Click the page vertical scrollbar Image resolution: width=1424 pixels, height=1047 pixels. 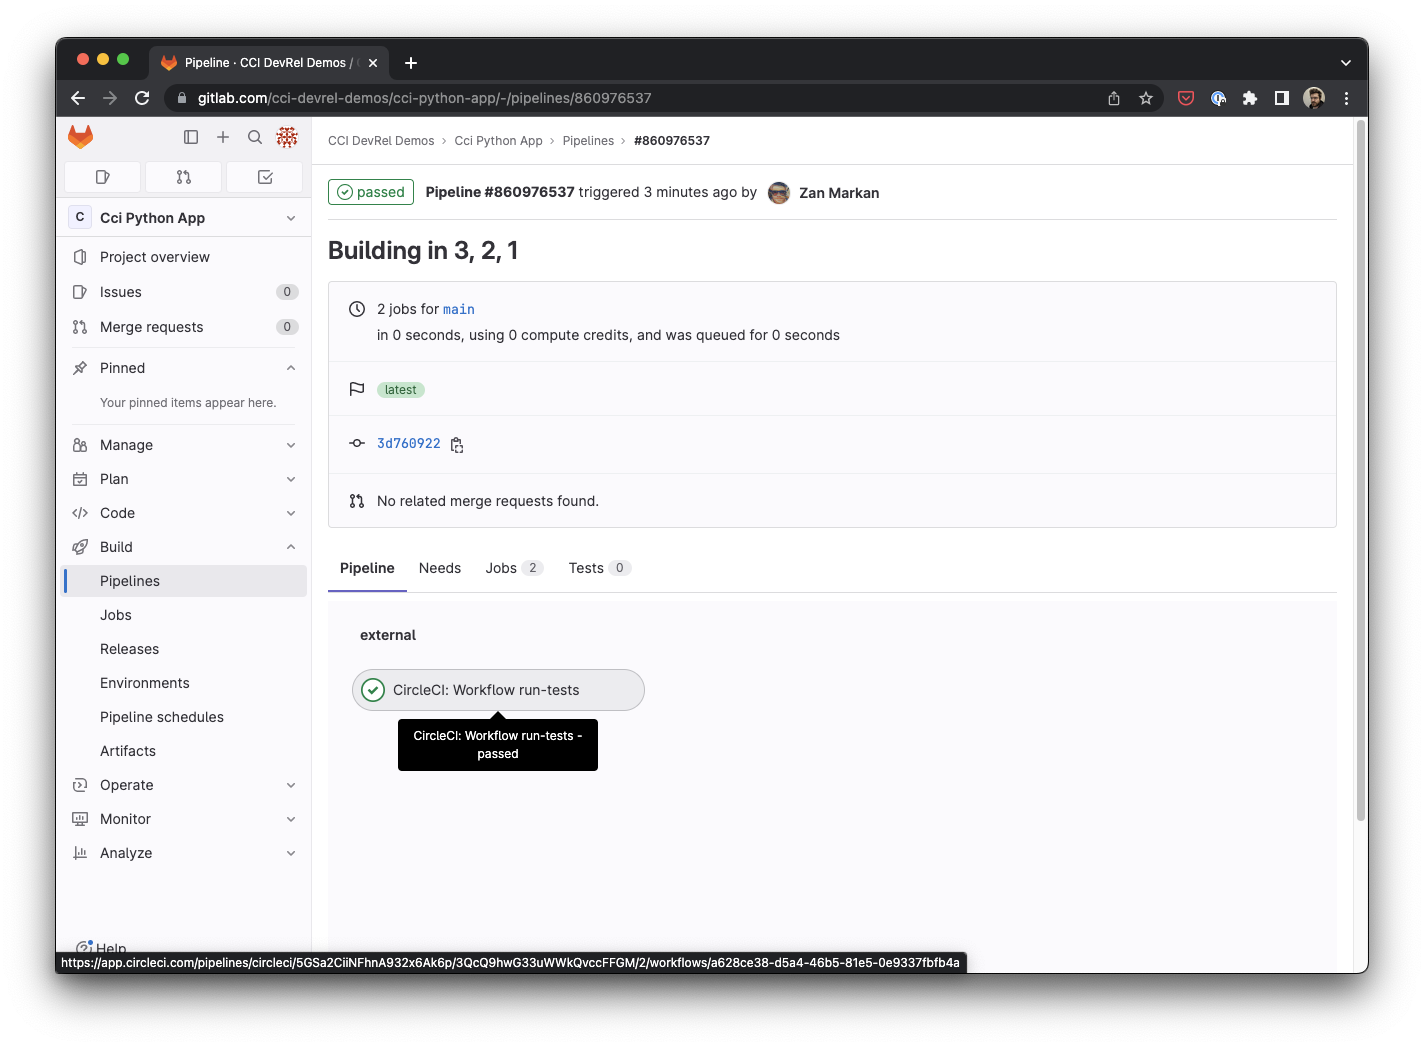1361,470
